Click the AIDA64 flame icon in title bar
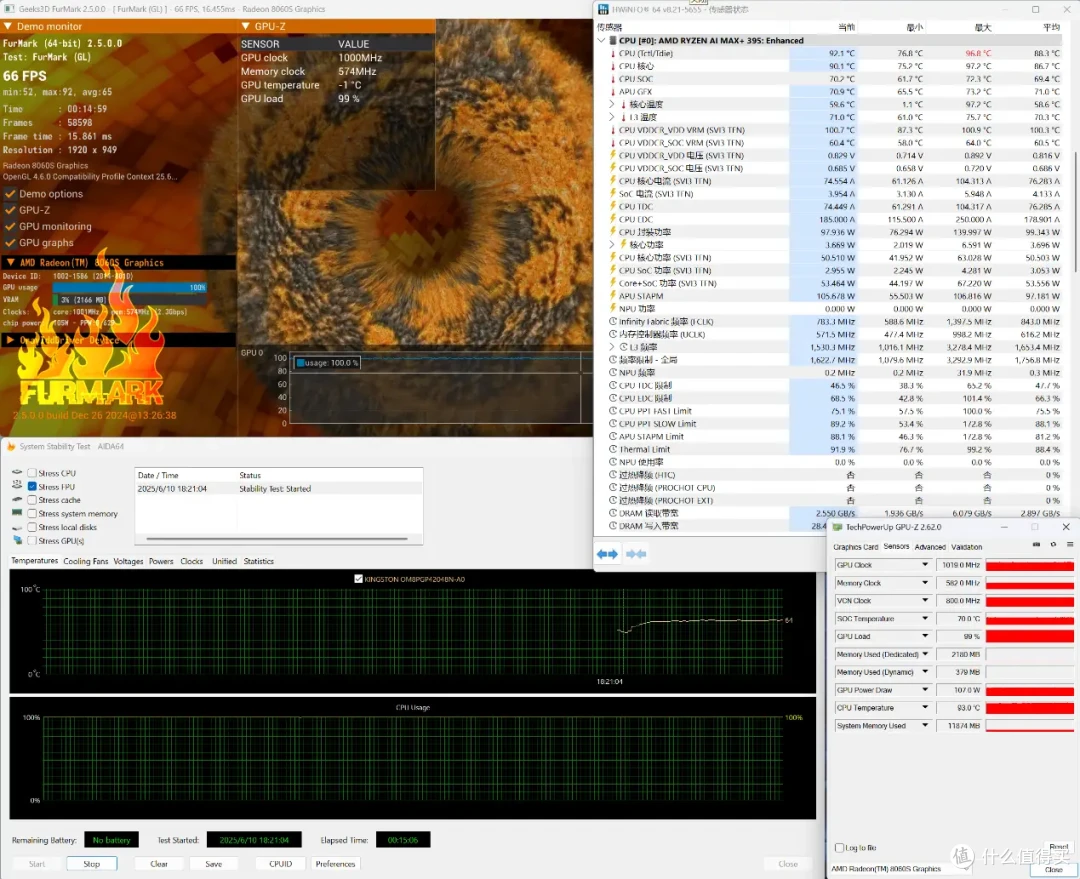1080x879 pixels. (11, 447)
